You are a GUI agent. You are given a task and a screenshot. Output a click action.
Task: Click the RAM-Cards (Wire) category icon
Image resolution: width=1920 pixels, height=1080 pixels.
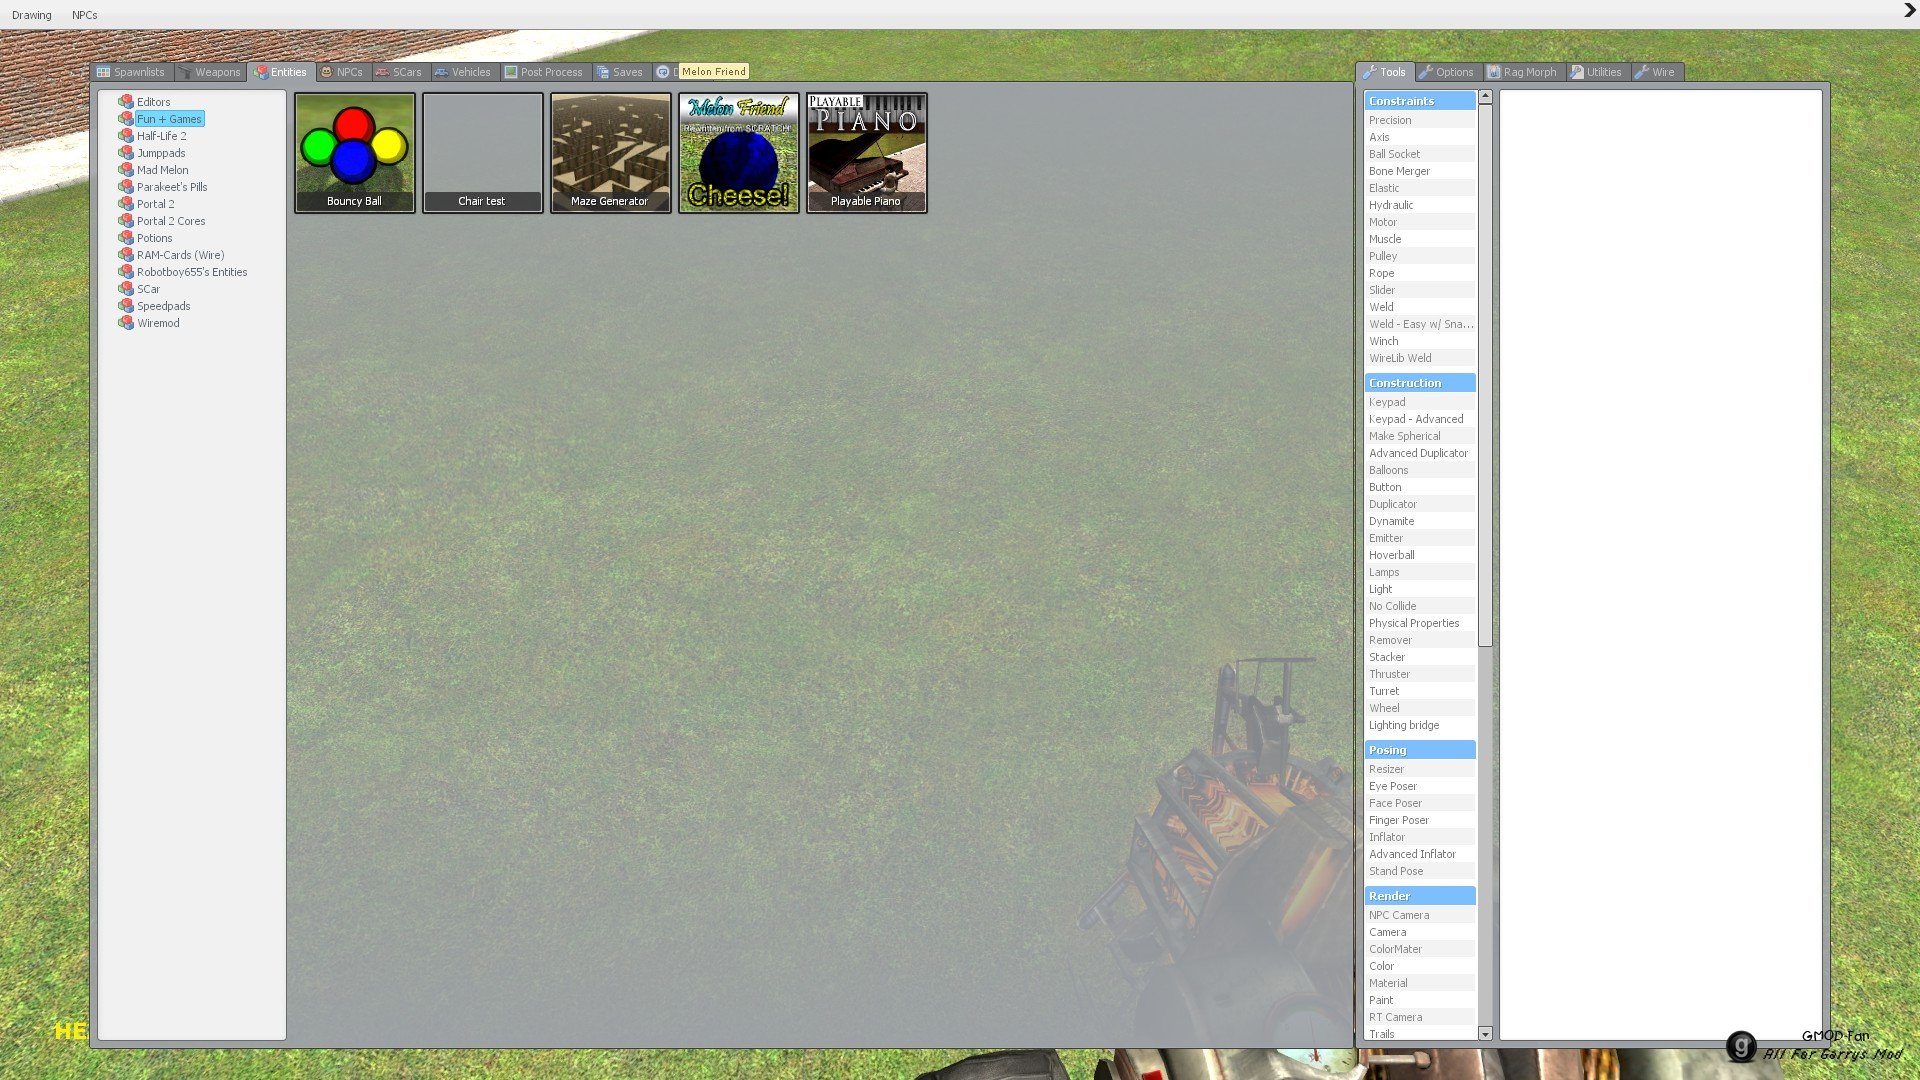126,255
